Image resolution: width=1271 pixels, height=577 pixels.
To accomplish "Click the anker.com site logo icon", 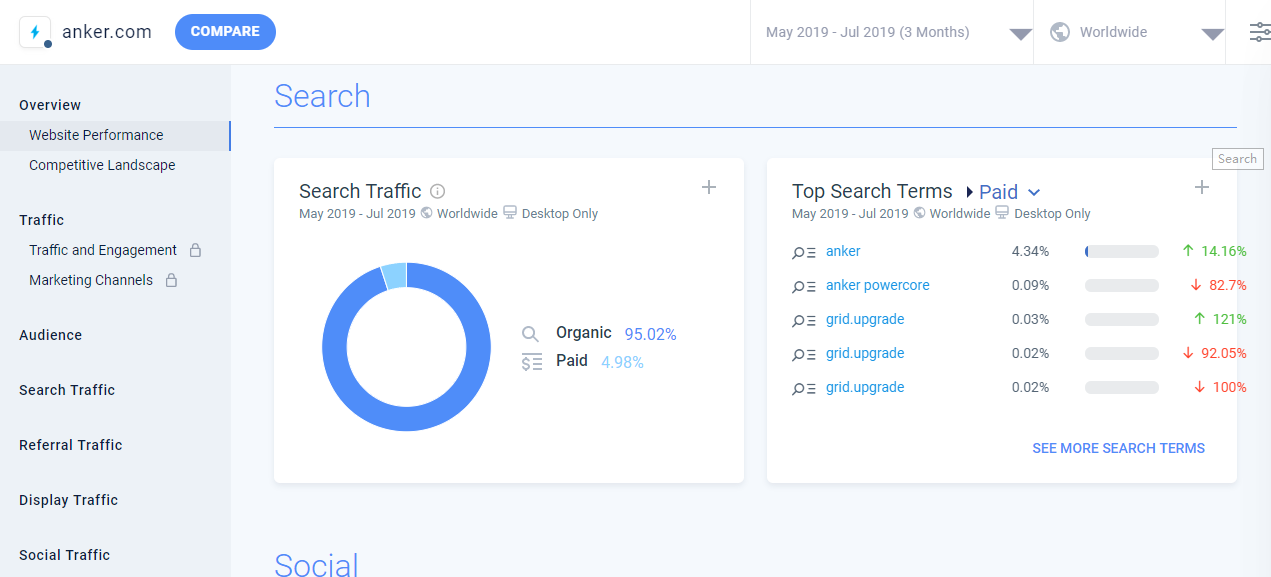I will 36,32.
